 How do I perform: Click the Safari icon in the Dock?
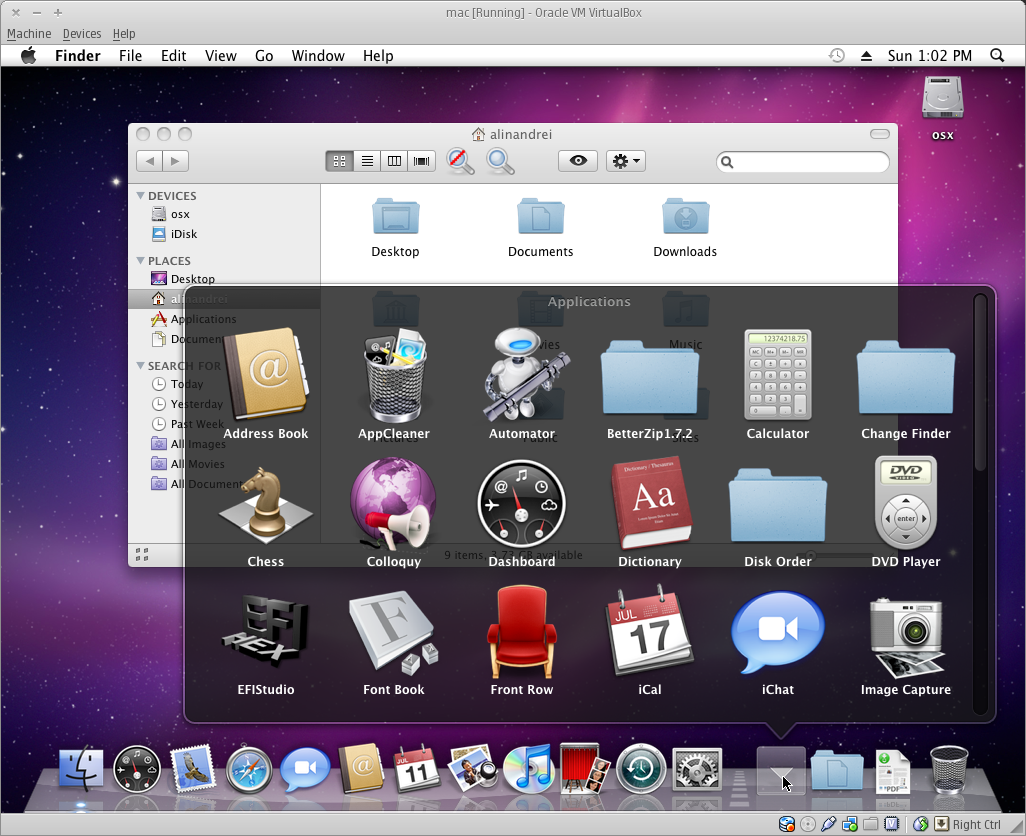point(249,770)
